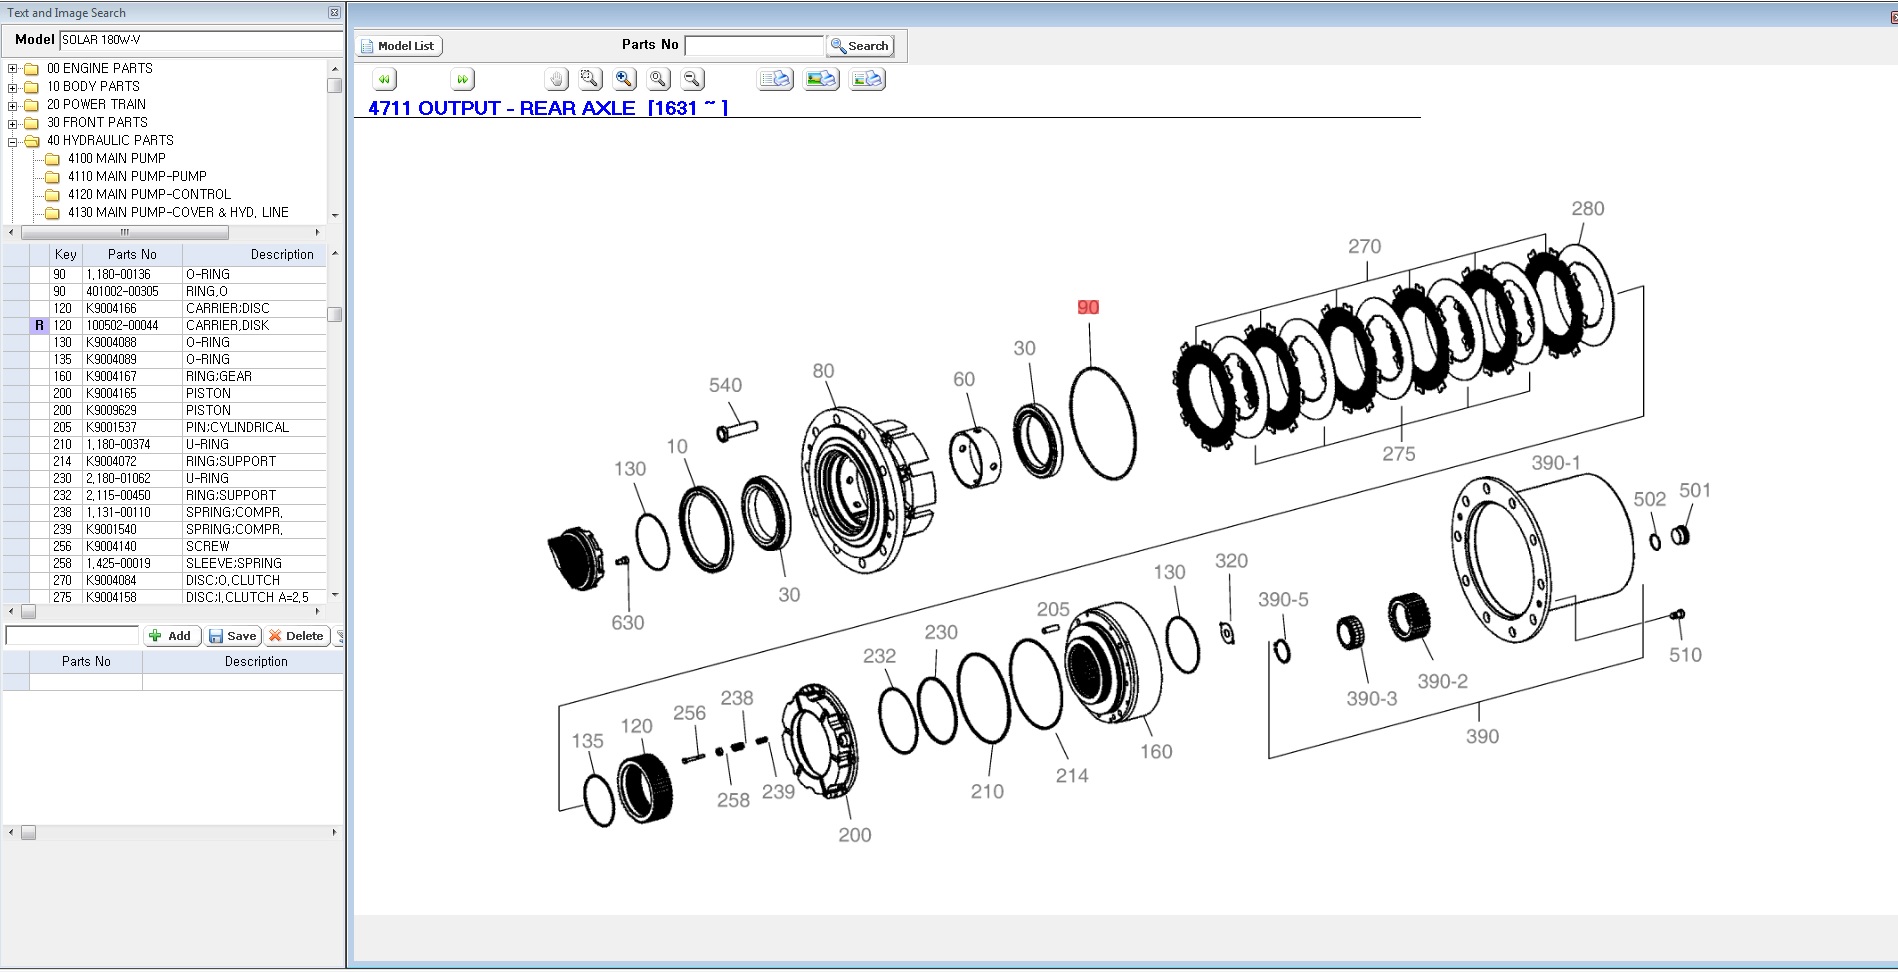Screen dimensions: 1898x972
Task: Click the 10 BODY PARTS folder icon
Action: (31, 87)
